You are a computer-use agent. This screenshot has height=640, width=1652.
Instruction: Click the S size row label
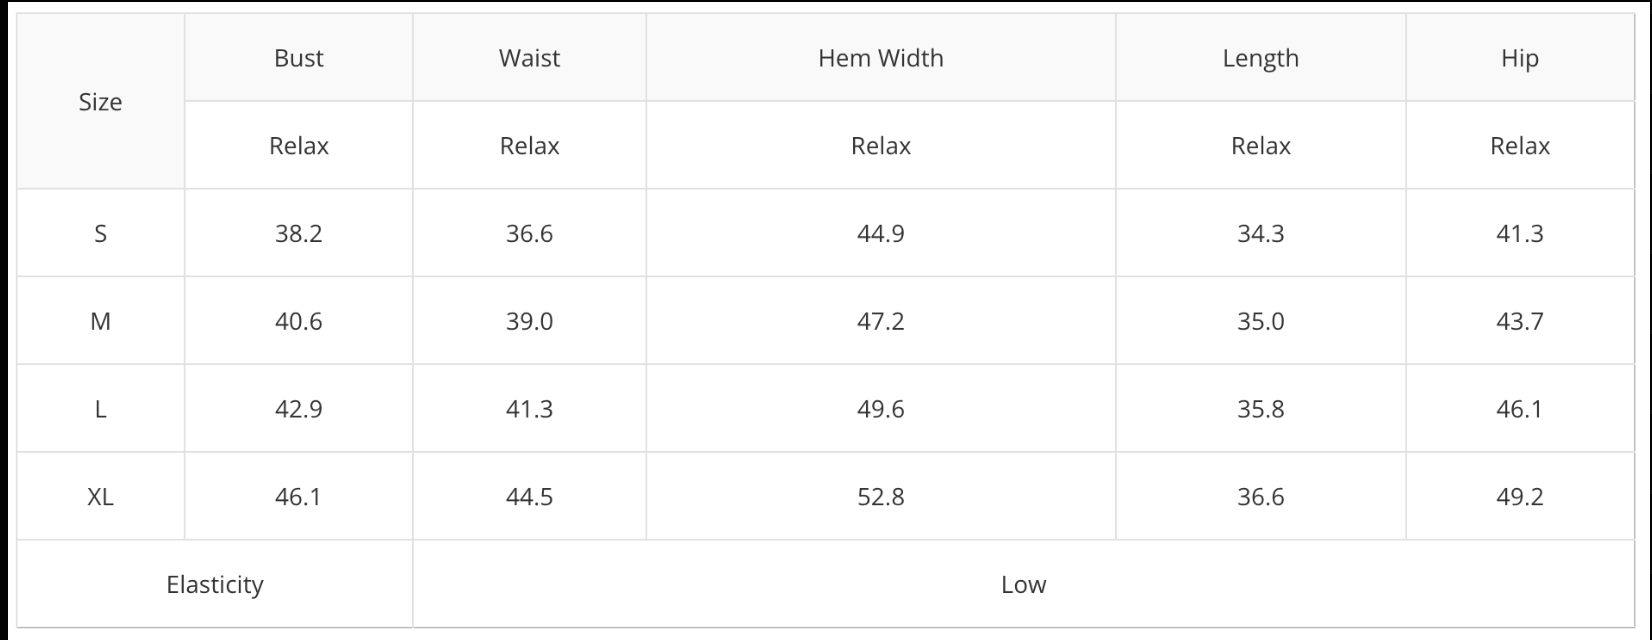[x=100, y=234]
